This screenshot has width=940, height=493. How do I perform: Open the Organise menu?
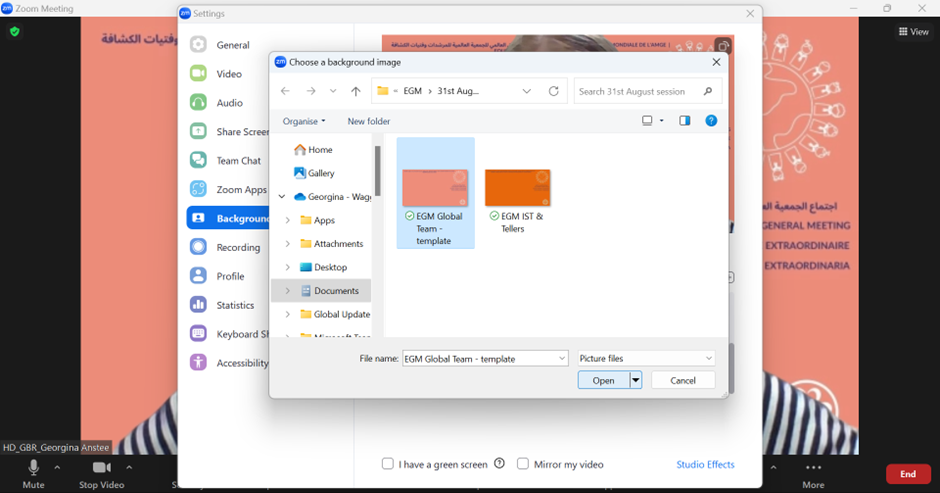[304, 121]
